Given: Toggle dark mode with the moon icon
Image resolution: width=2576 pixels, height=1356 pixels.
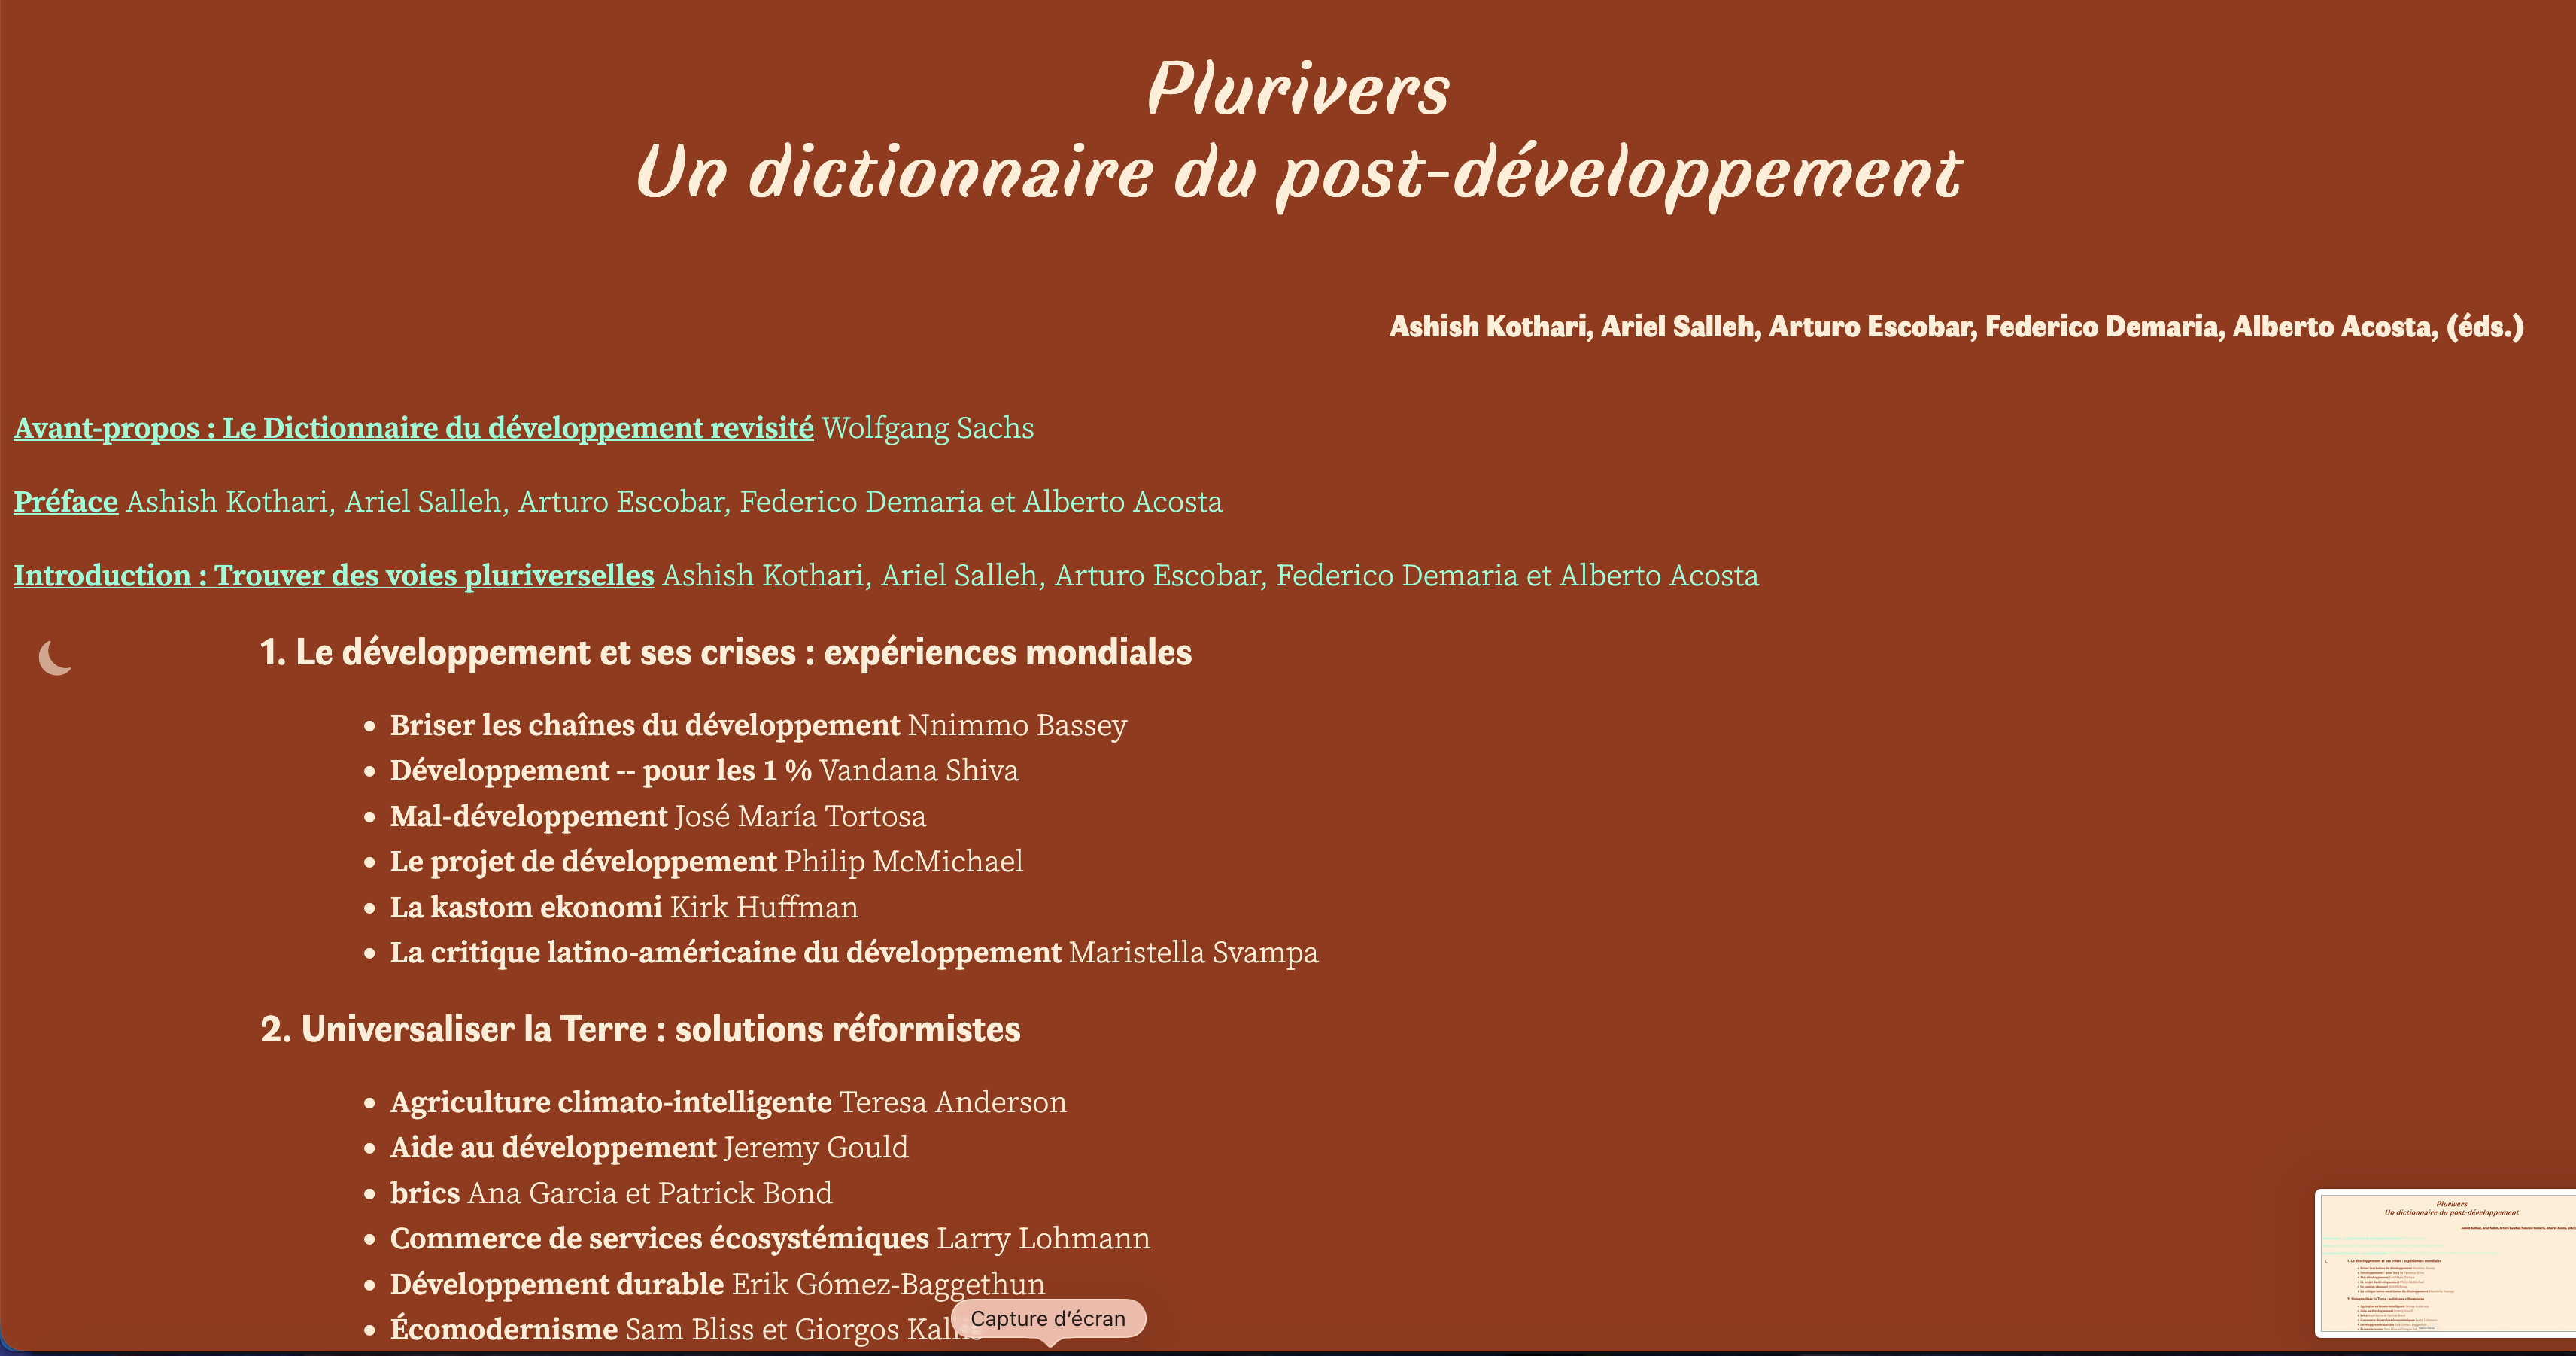Looking at the screenshot, I should click(56, 657).
